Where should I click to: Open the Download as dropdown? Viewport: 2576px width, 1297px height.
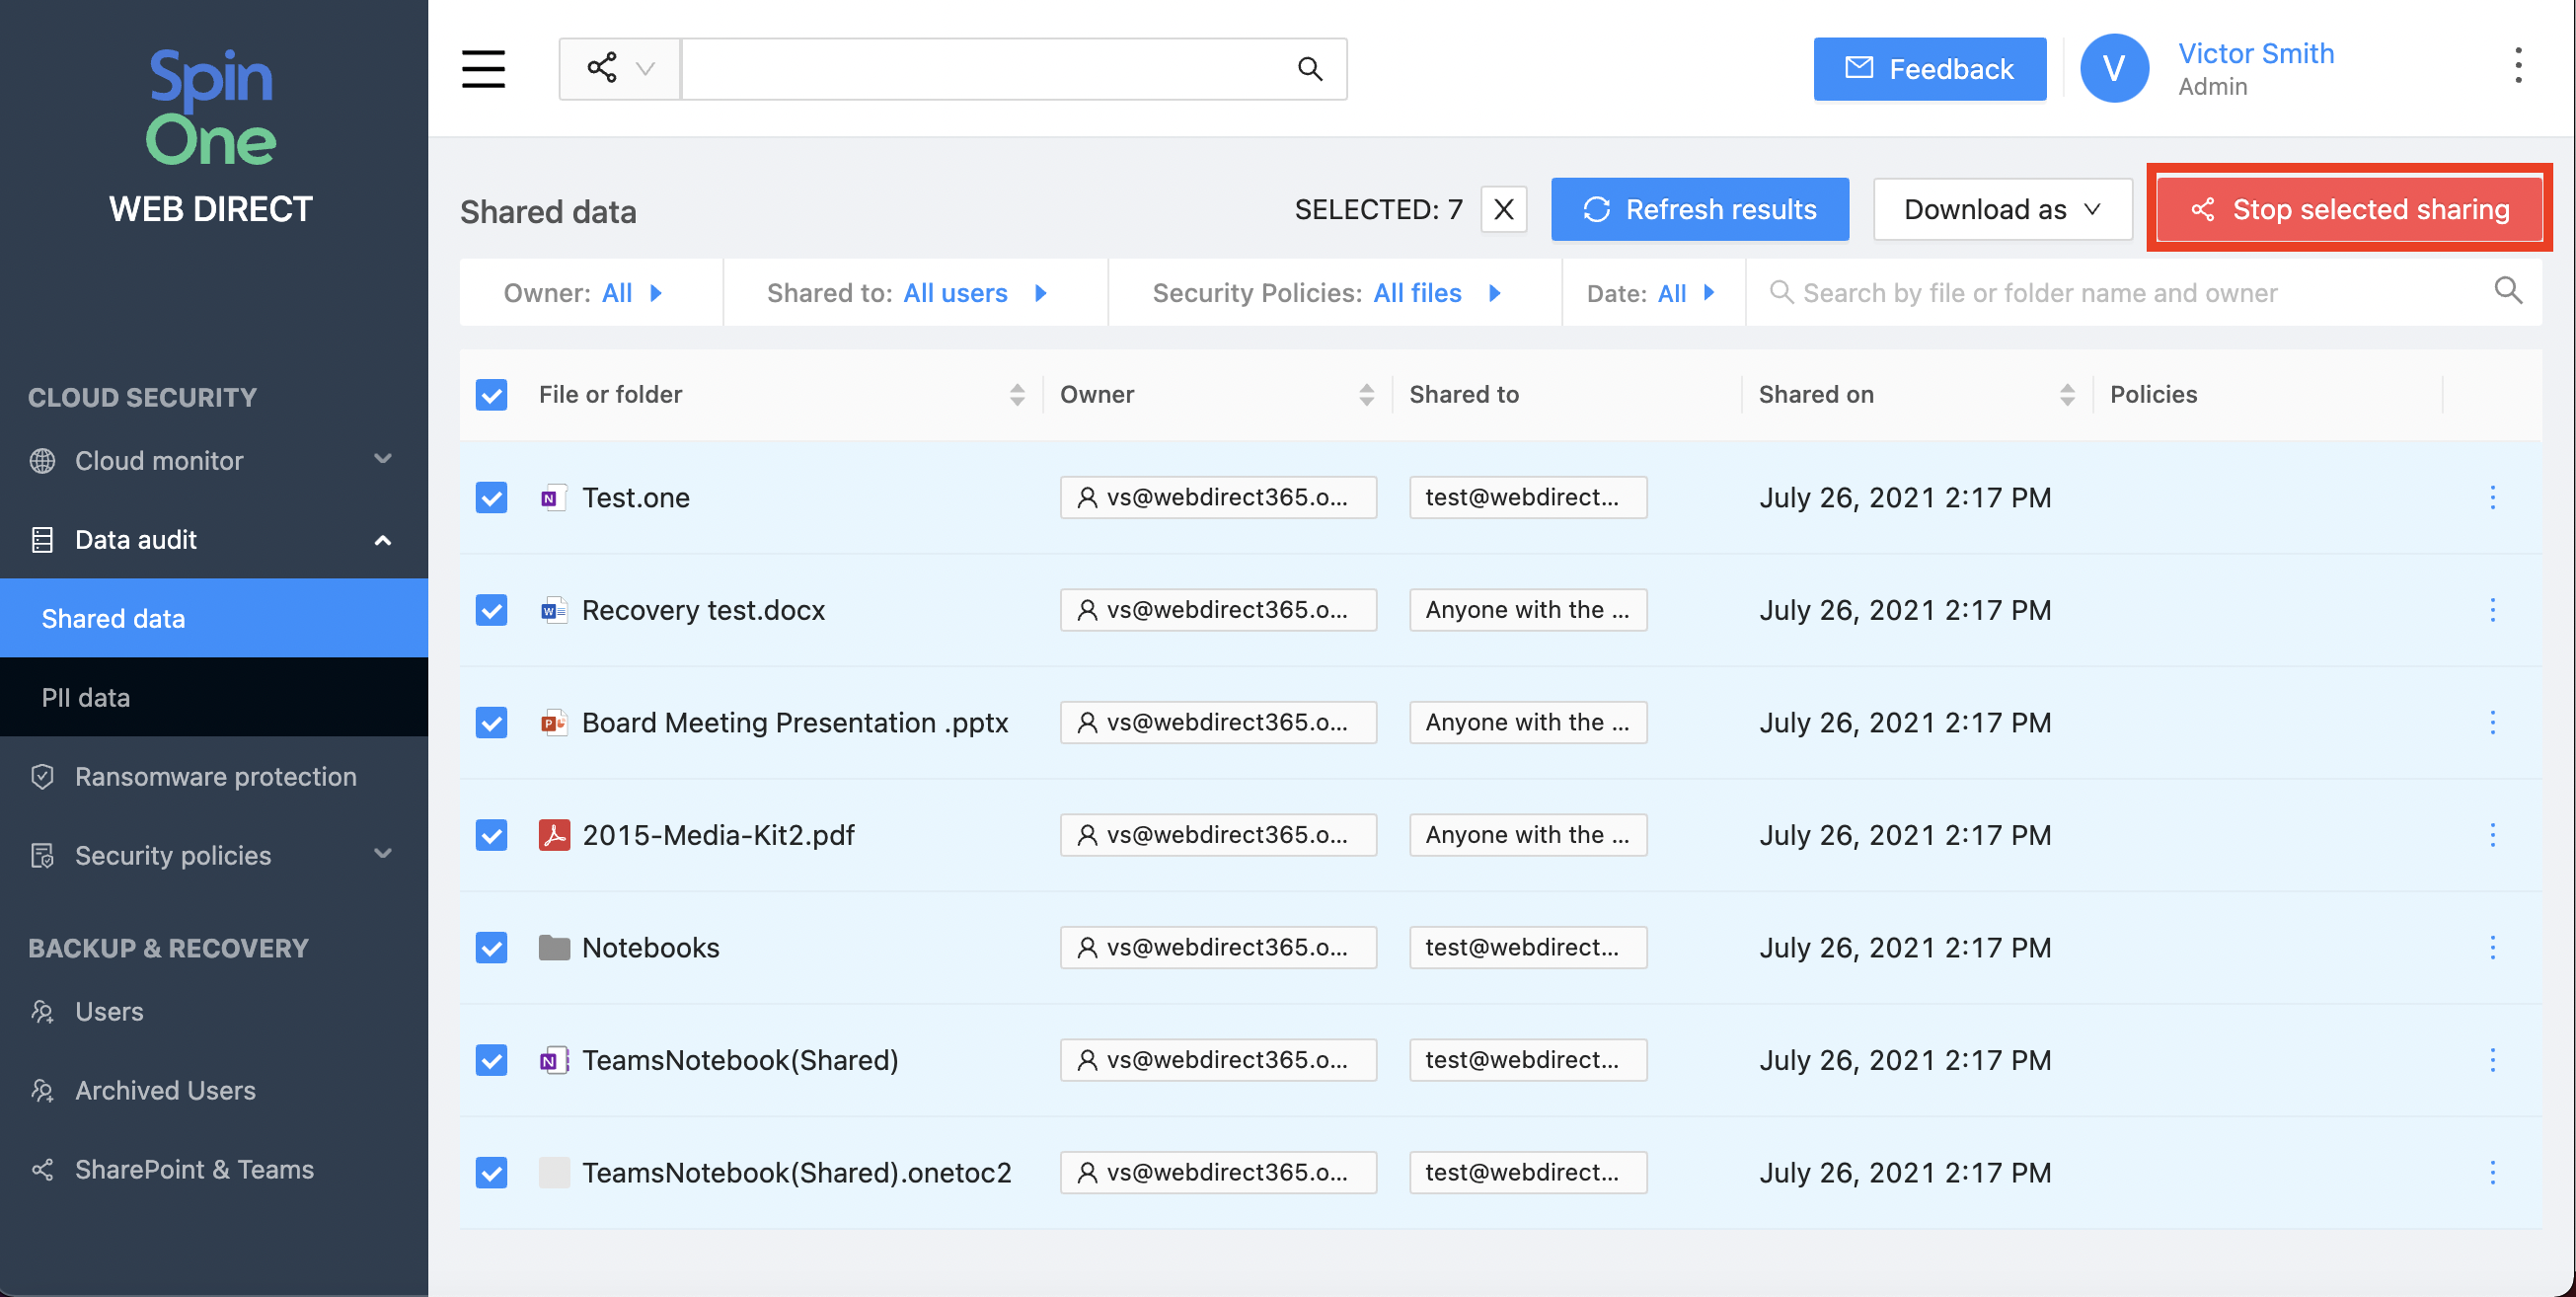pyautogui.click(x=2001, y=210)
